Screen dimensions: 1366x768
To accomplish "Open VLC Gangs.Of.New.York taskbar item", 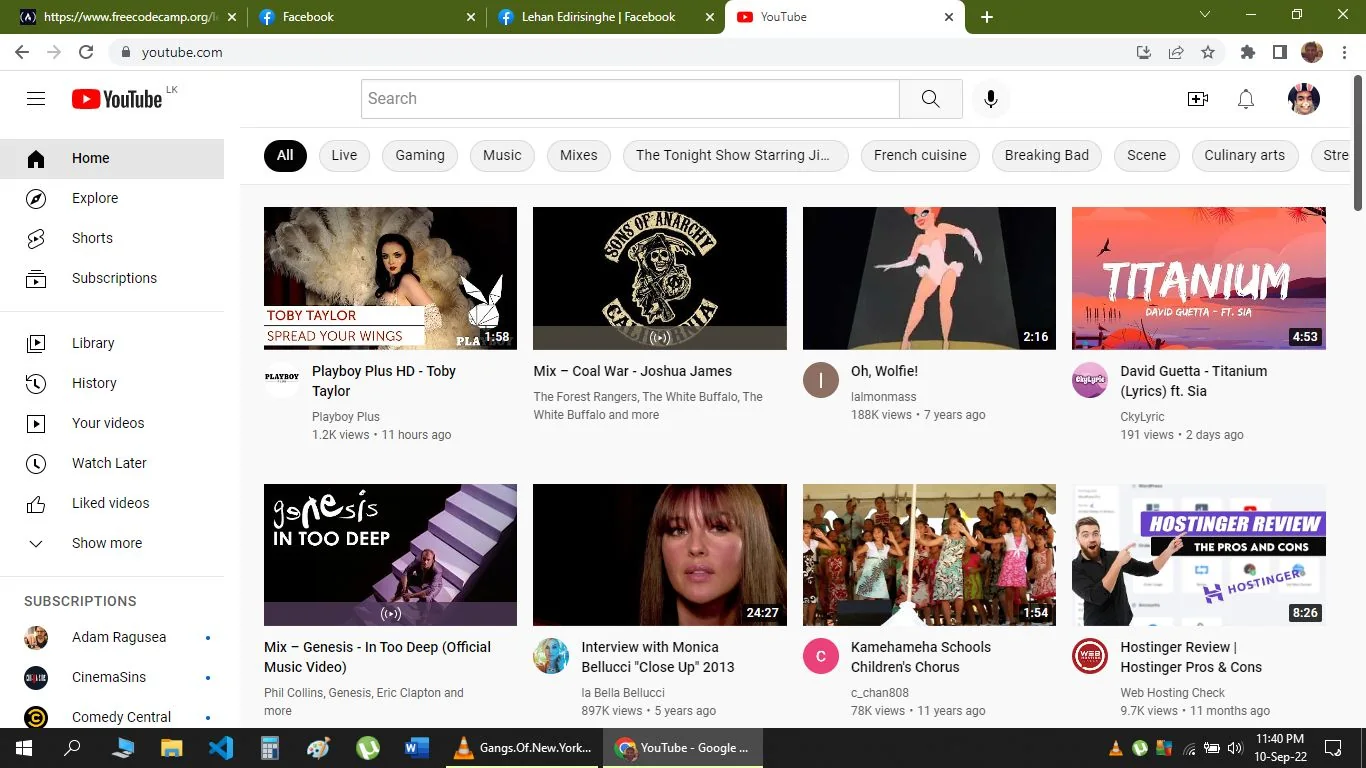I will click(522, 748).
